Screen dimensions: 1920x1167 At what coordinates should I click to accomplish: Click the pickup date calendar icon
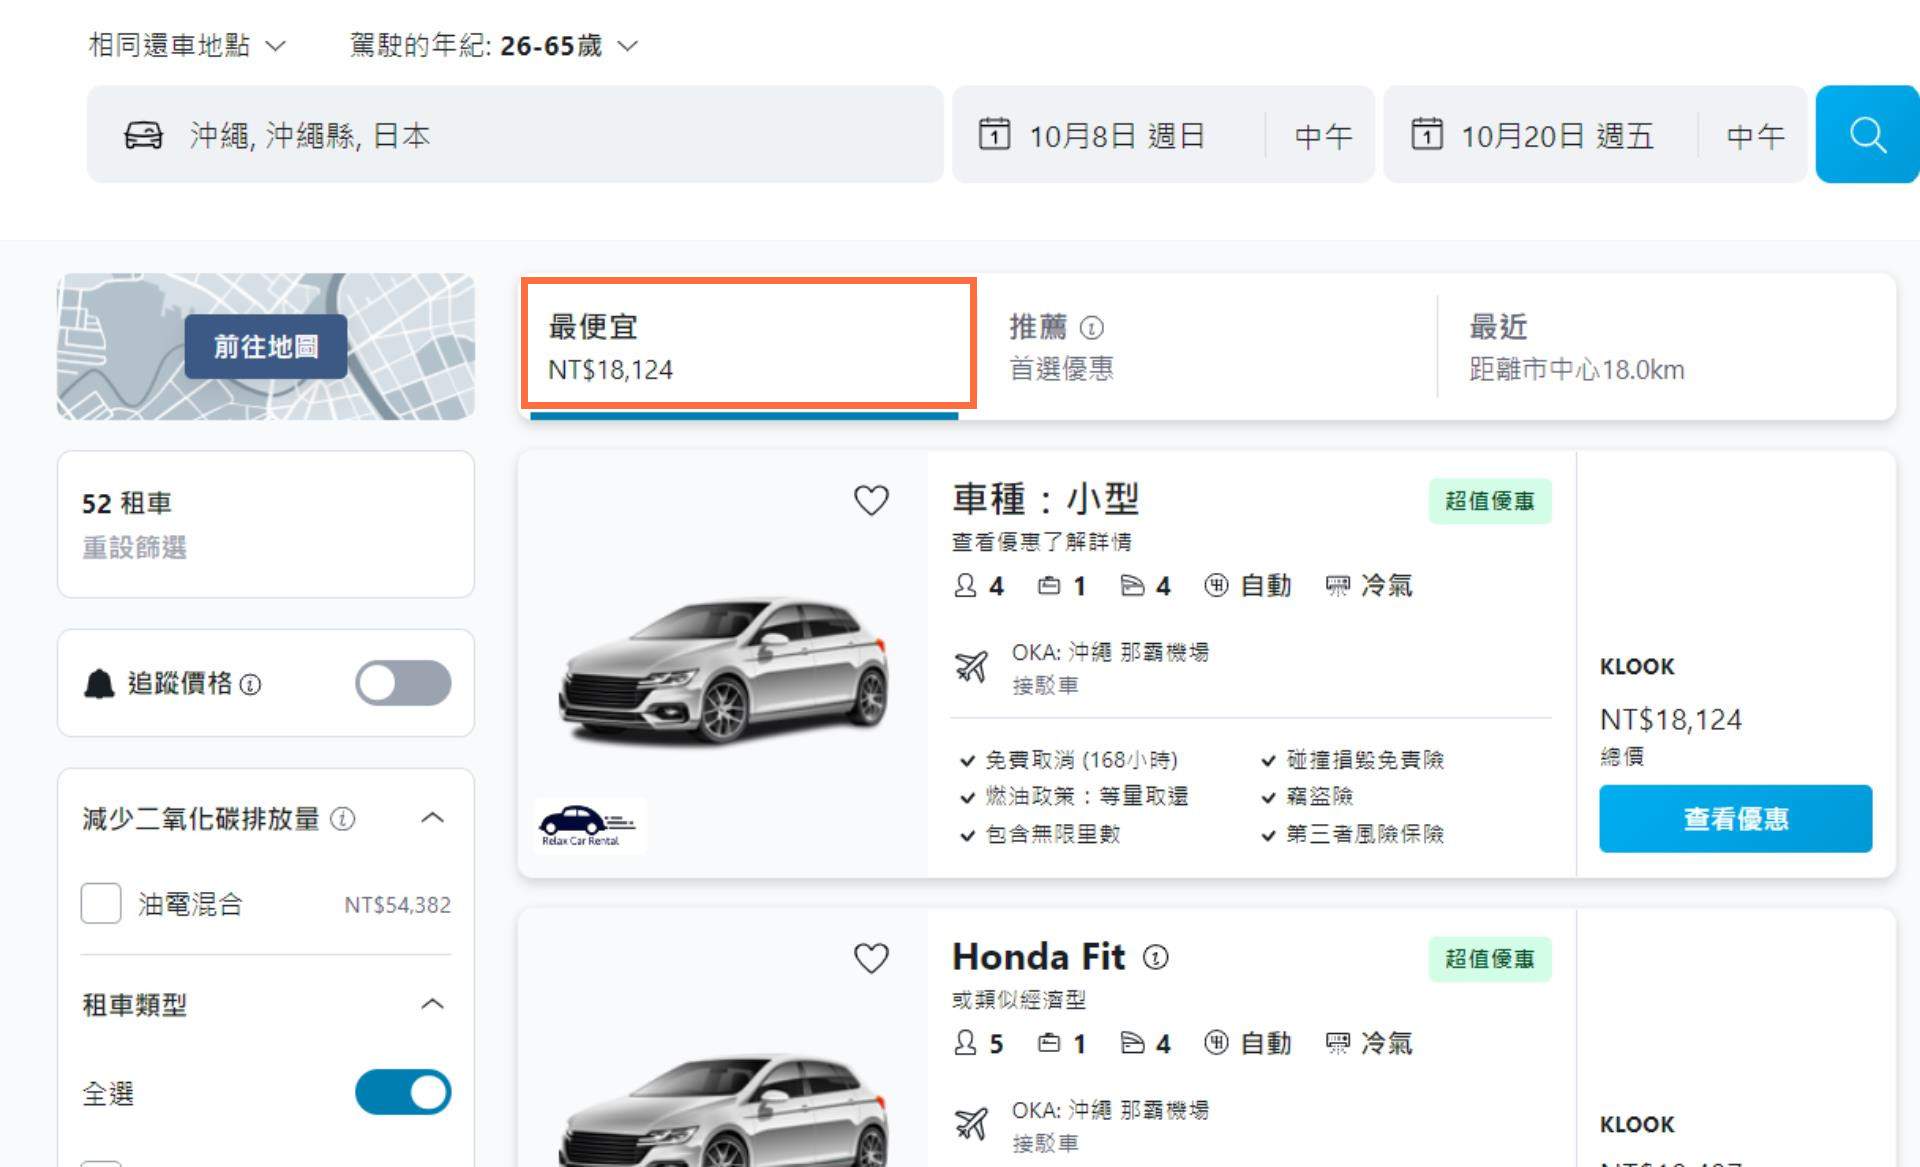(x=994, y=134)
